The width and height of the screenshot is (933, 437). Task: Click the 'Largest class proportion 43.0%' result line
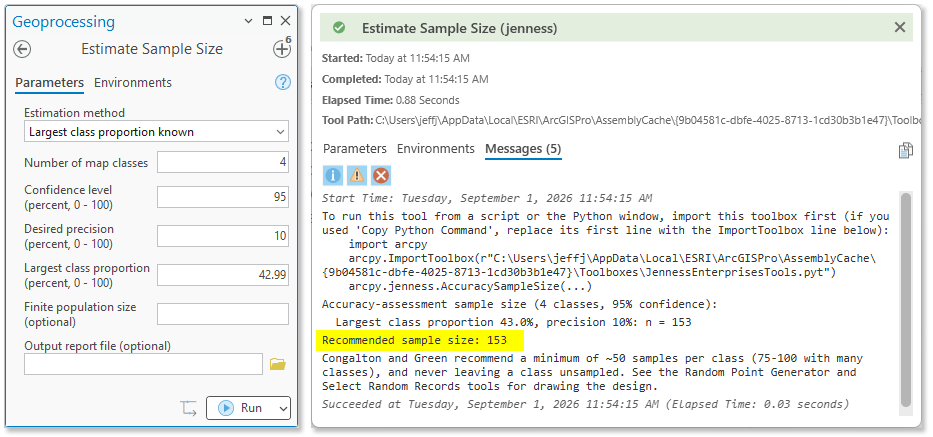pyautogui.click(x=514, y=323)
